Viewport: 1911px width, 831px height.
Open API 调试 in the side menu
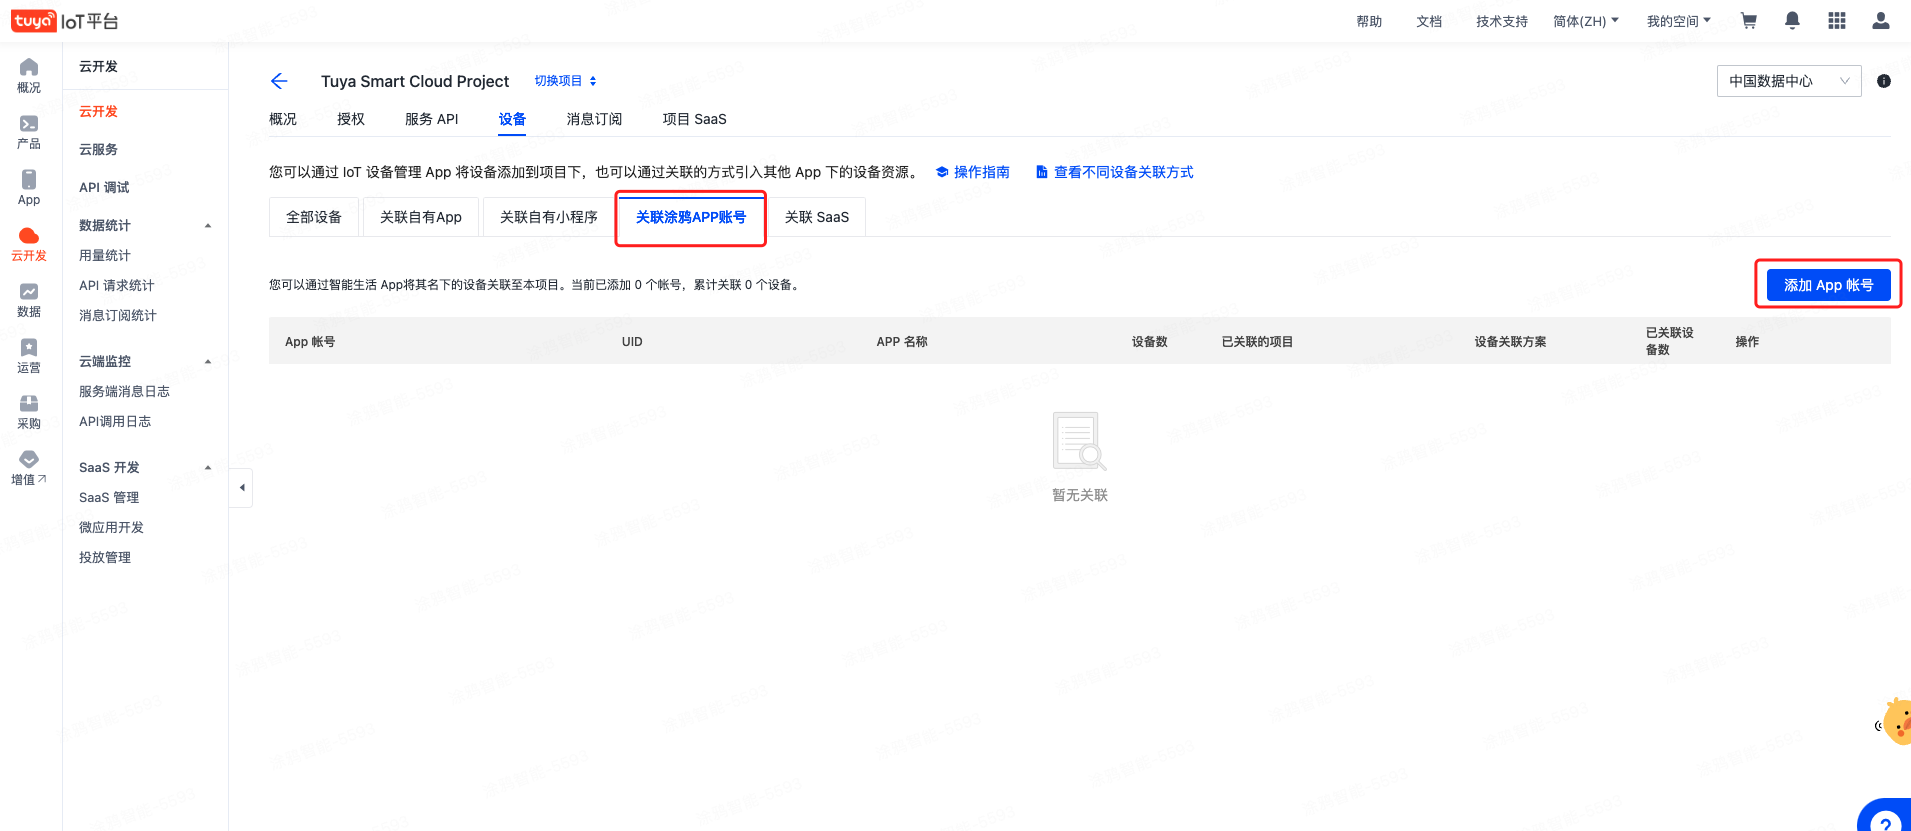[104, 187]
